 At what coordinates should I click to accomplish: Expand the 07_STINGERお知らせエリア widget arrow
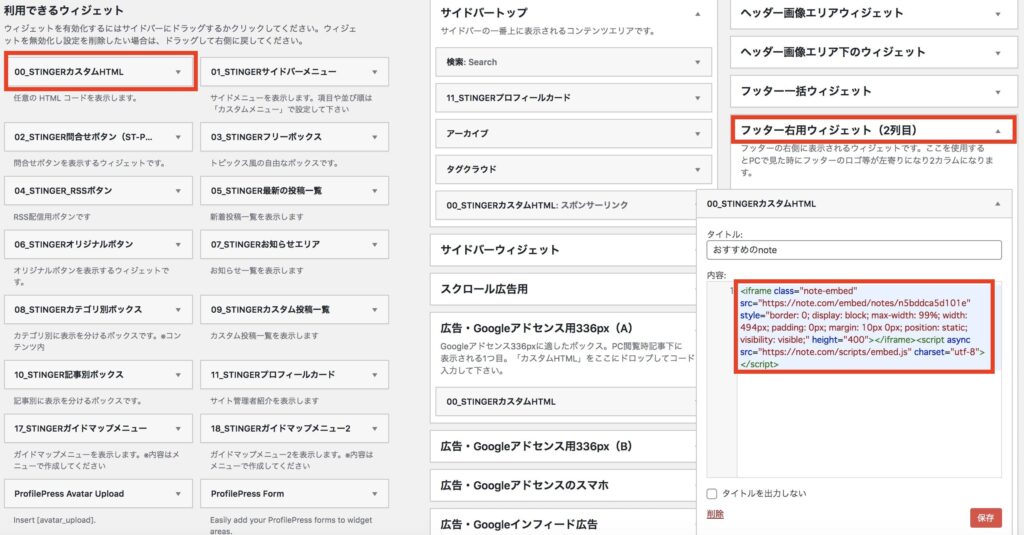coord(375,244)
